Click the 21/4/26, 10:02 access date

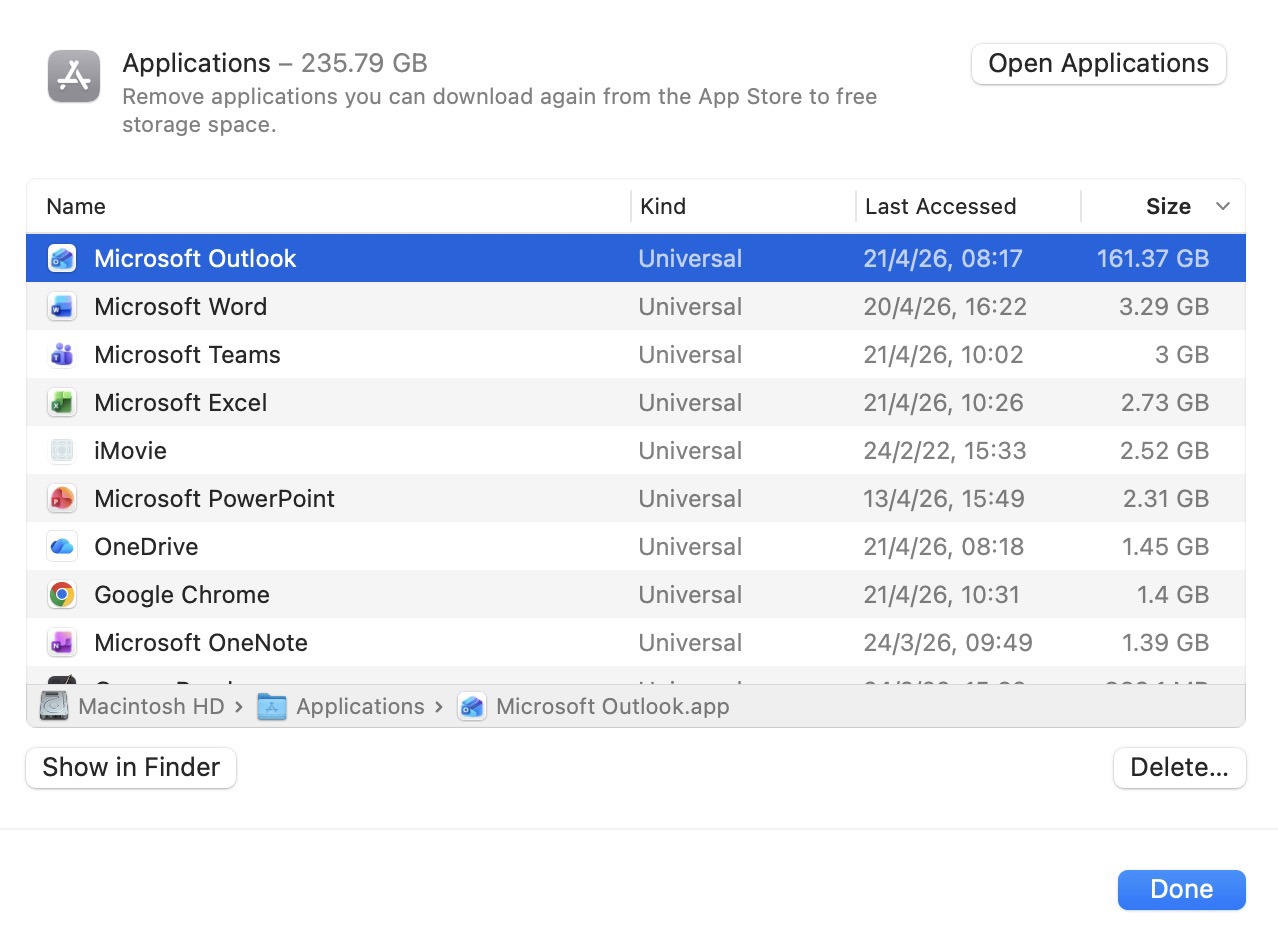944,354
